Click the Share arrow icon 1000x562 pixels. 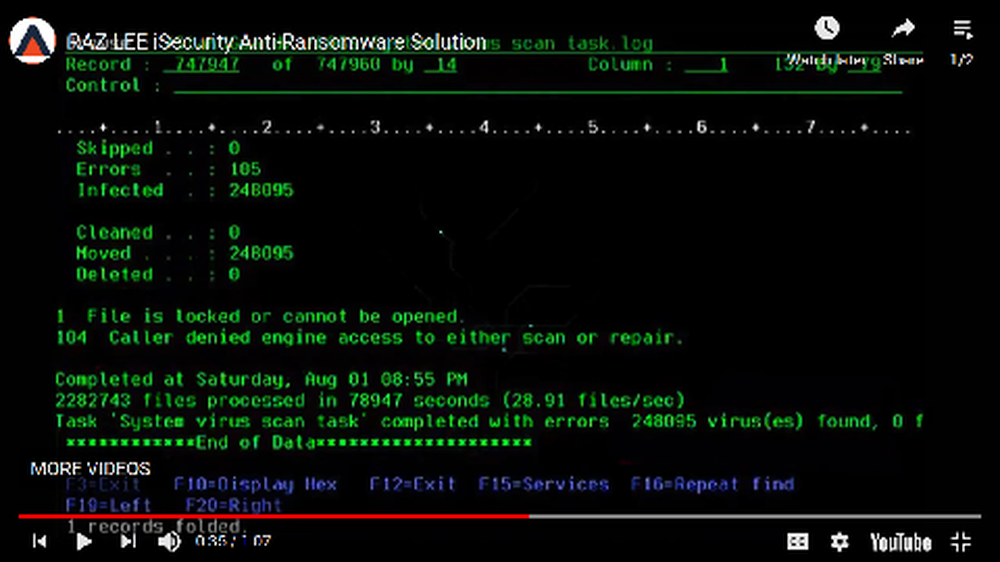coord(903,28)
